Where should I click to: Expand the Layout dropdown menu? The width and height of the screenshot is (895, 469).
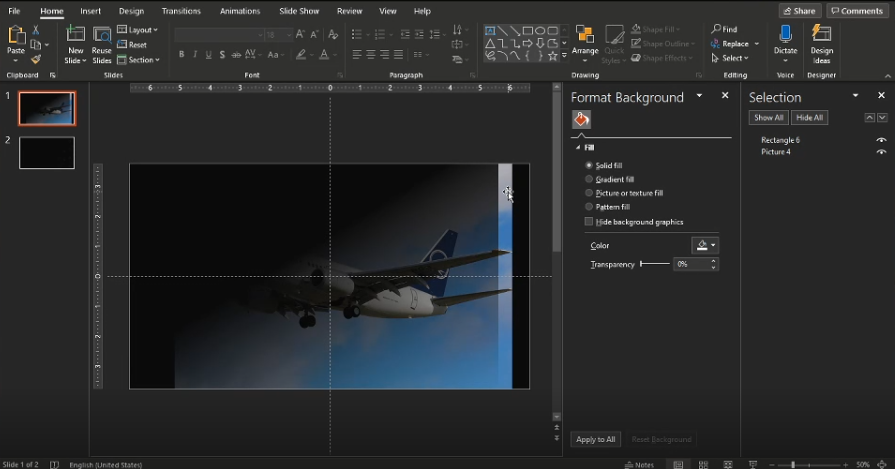pos(138,30)
